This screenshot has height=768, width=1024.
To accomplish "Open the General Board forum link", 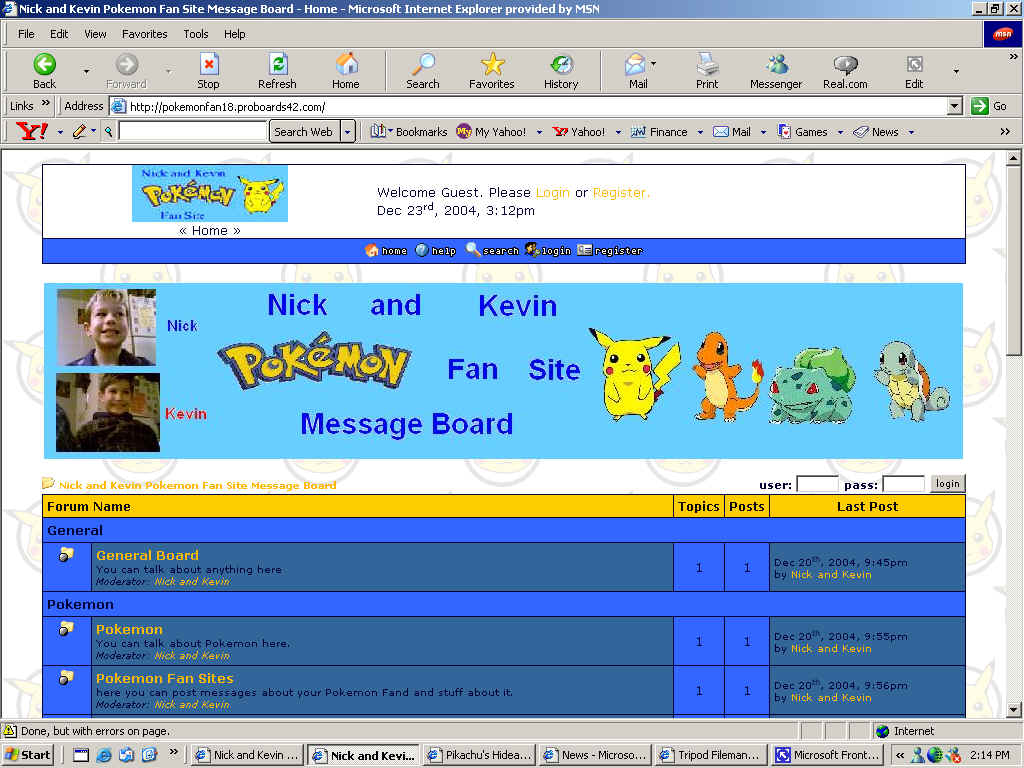I will click(x=147, y=555).
